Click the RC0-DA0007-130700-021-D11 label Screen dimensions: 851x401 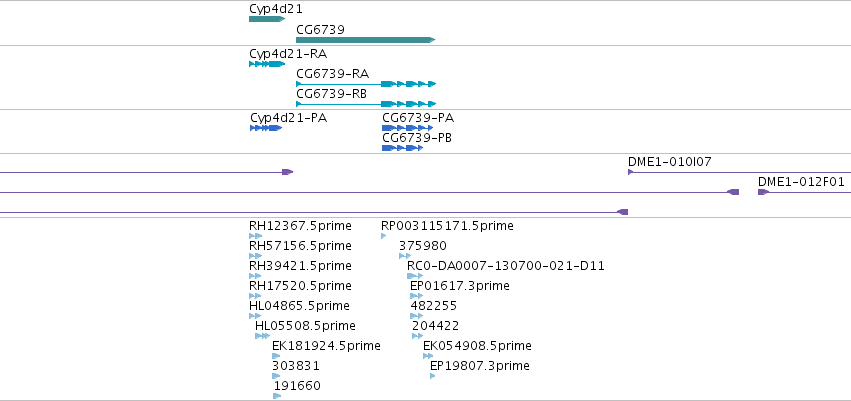(x=506, y=266)
